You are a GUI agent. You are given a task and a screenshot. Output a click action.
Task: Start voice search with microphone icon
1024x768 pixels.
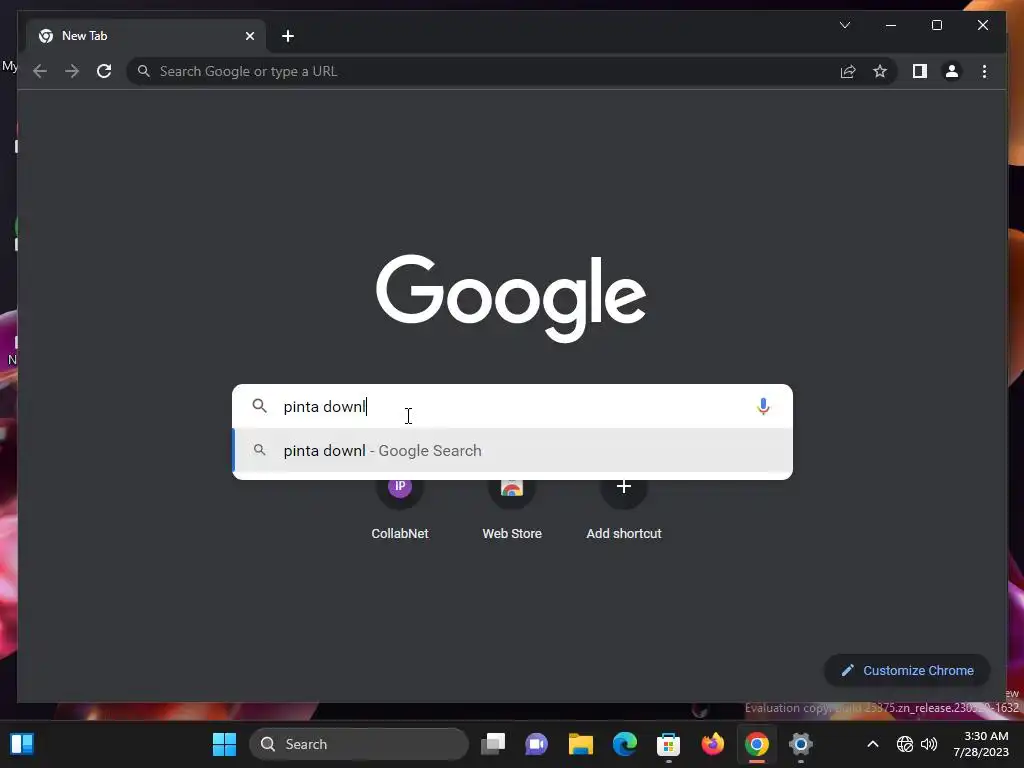tap(763, 406)
